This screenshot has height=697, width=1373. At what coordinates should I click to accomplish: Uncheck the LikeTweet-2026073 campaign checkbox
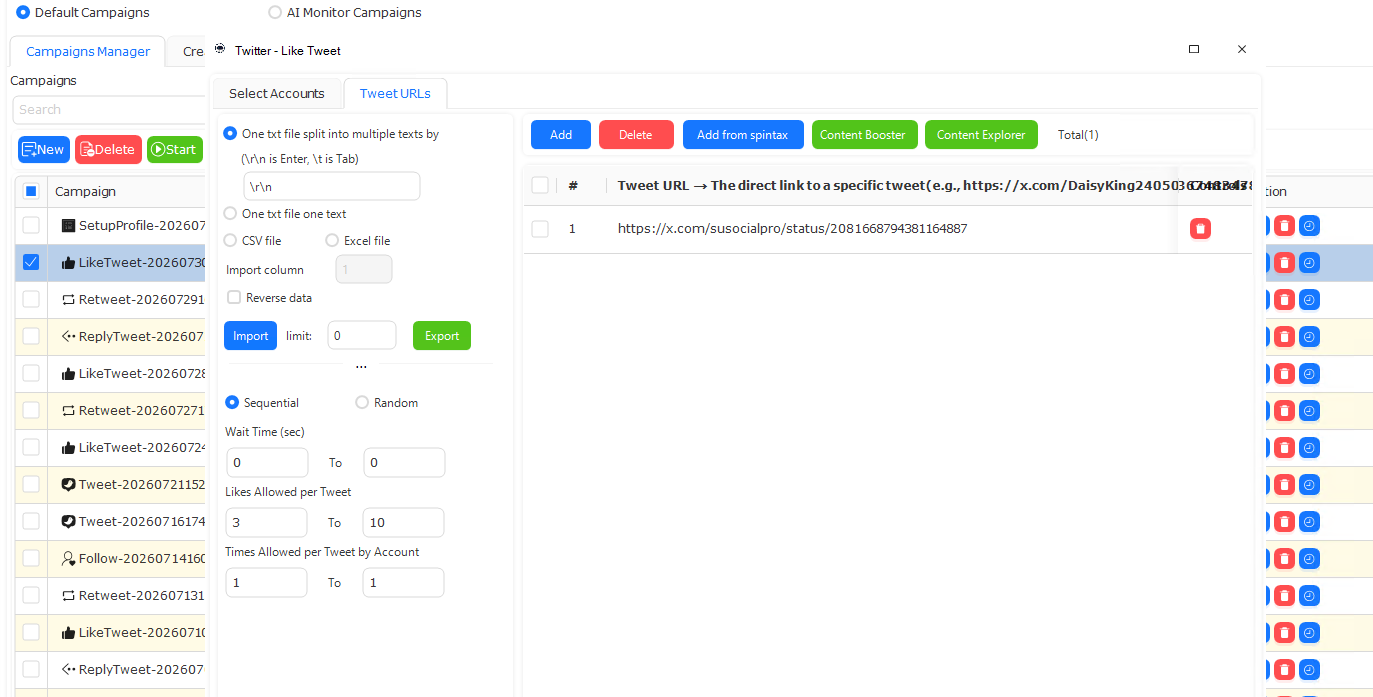(31, 262)
